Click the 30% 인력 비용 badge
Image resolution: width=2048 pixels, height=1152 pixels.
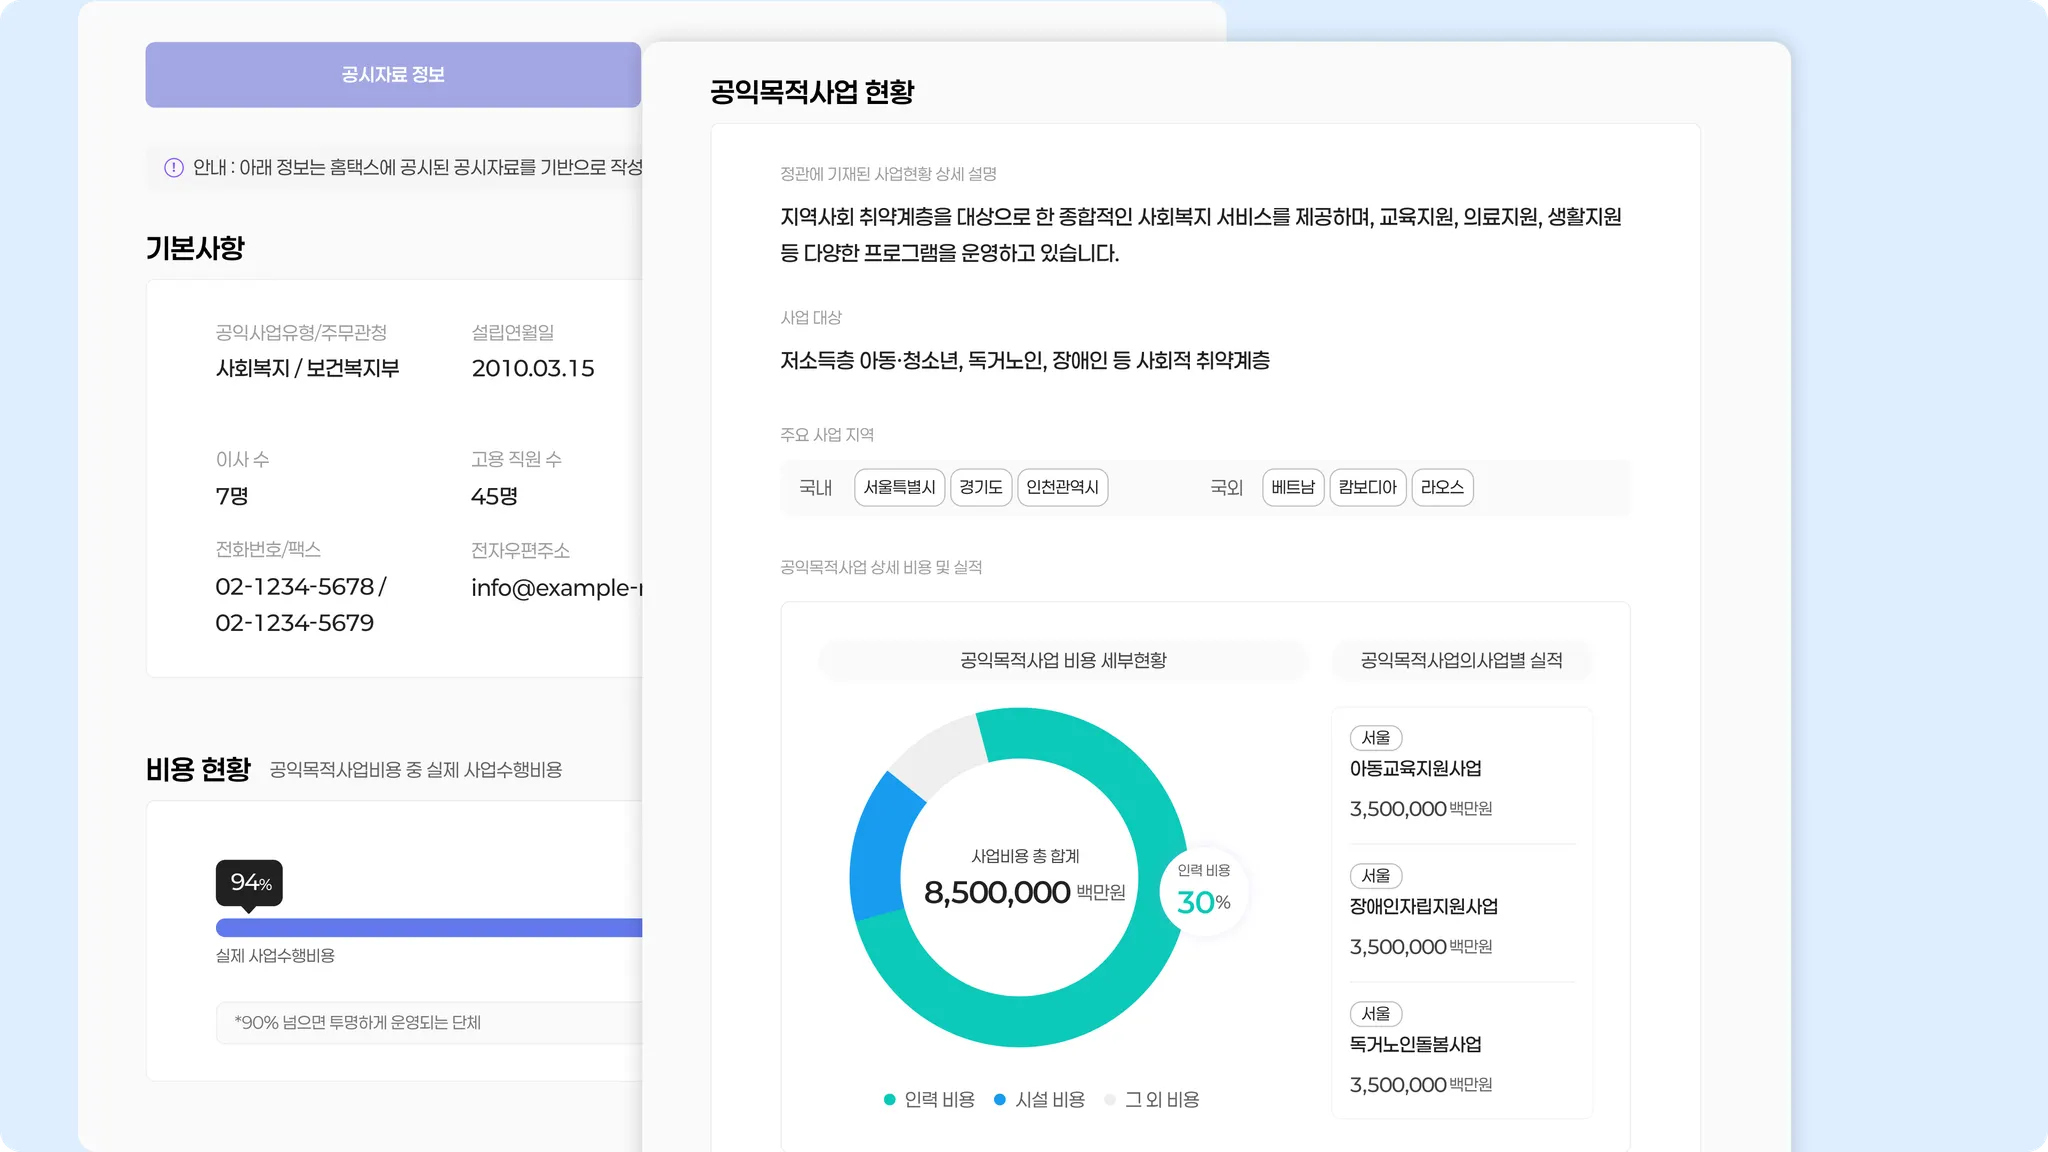coord(1203,890)
